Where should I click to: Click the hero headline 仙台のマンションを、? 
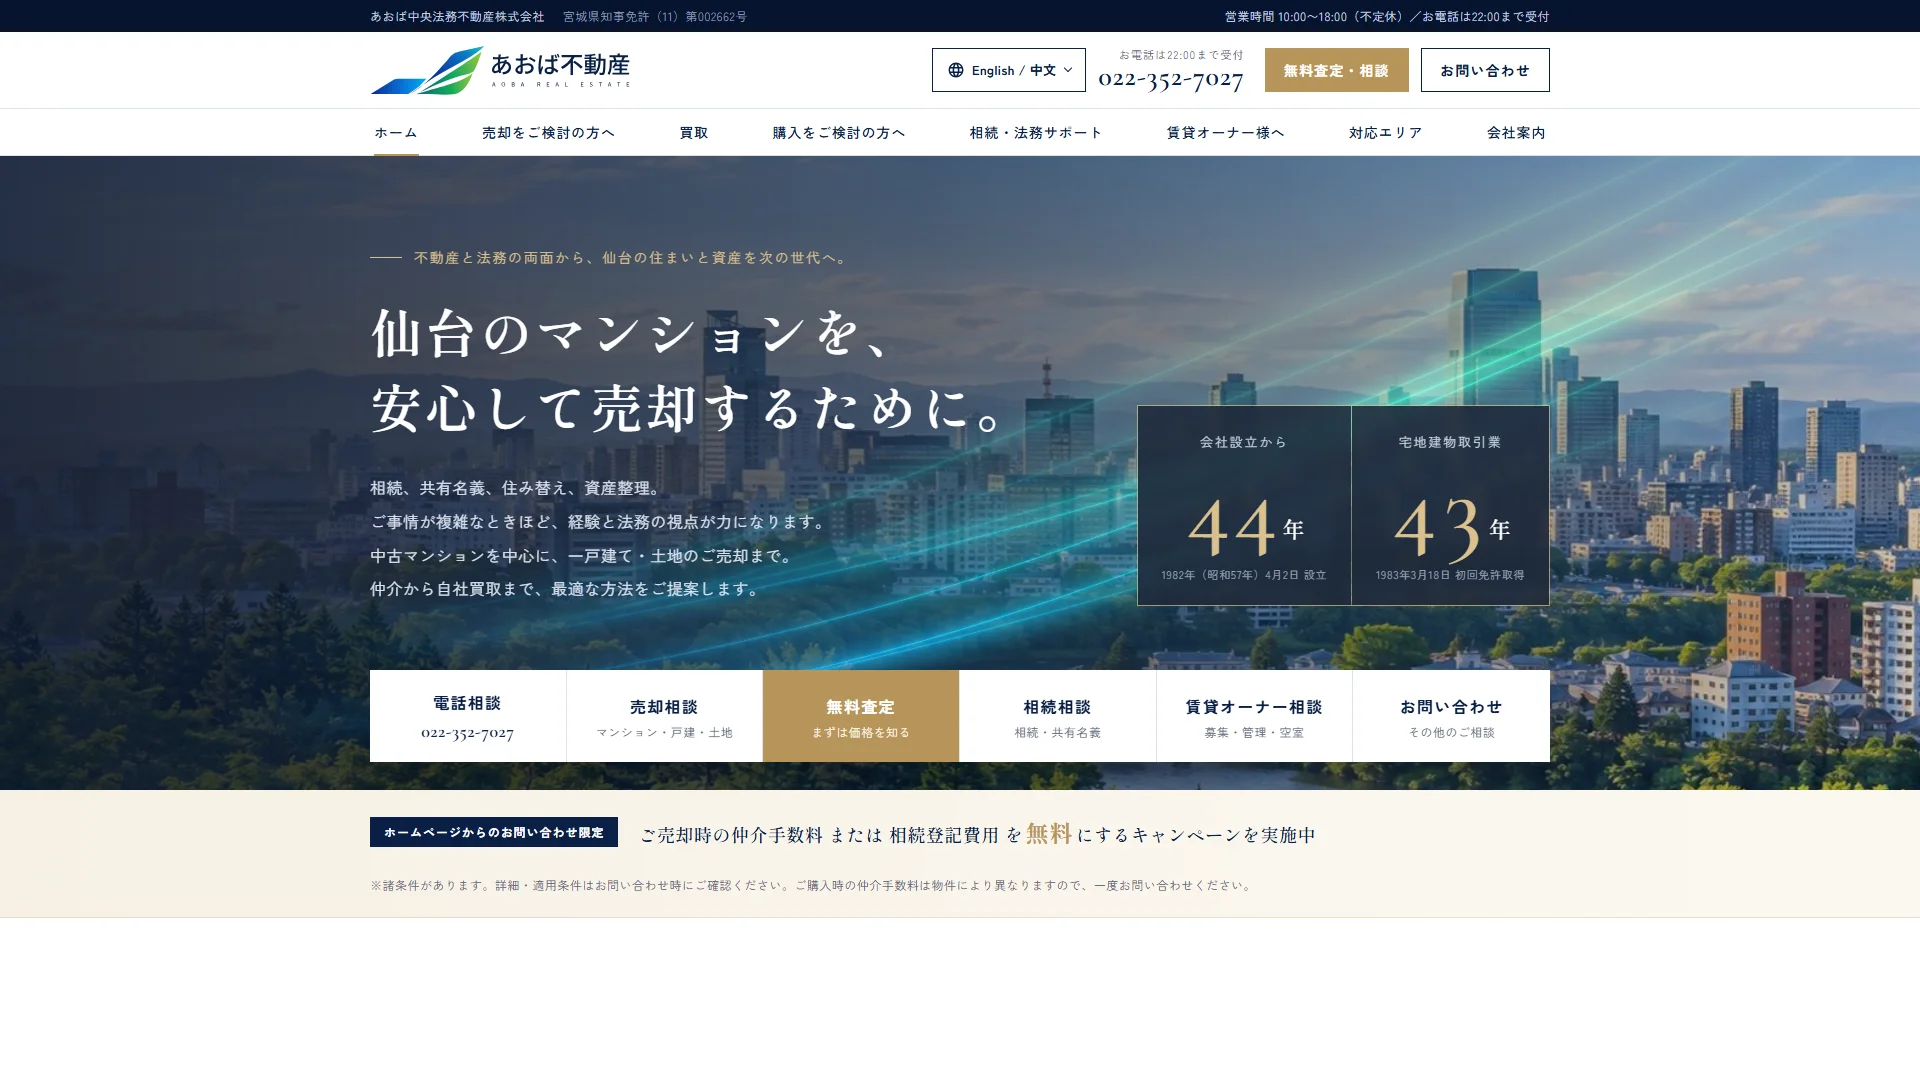pos(633,333)
